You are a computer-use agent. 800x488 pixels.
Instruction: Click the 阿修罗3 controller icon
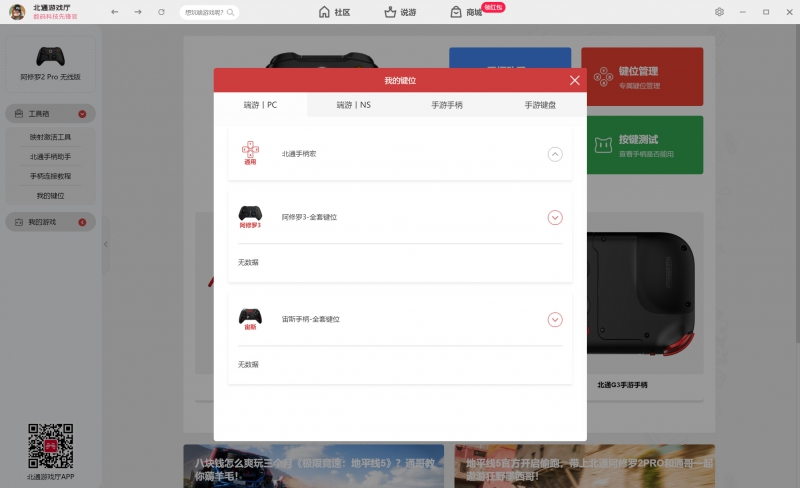[x=250, y=216]
